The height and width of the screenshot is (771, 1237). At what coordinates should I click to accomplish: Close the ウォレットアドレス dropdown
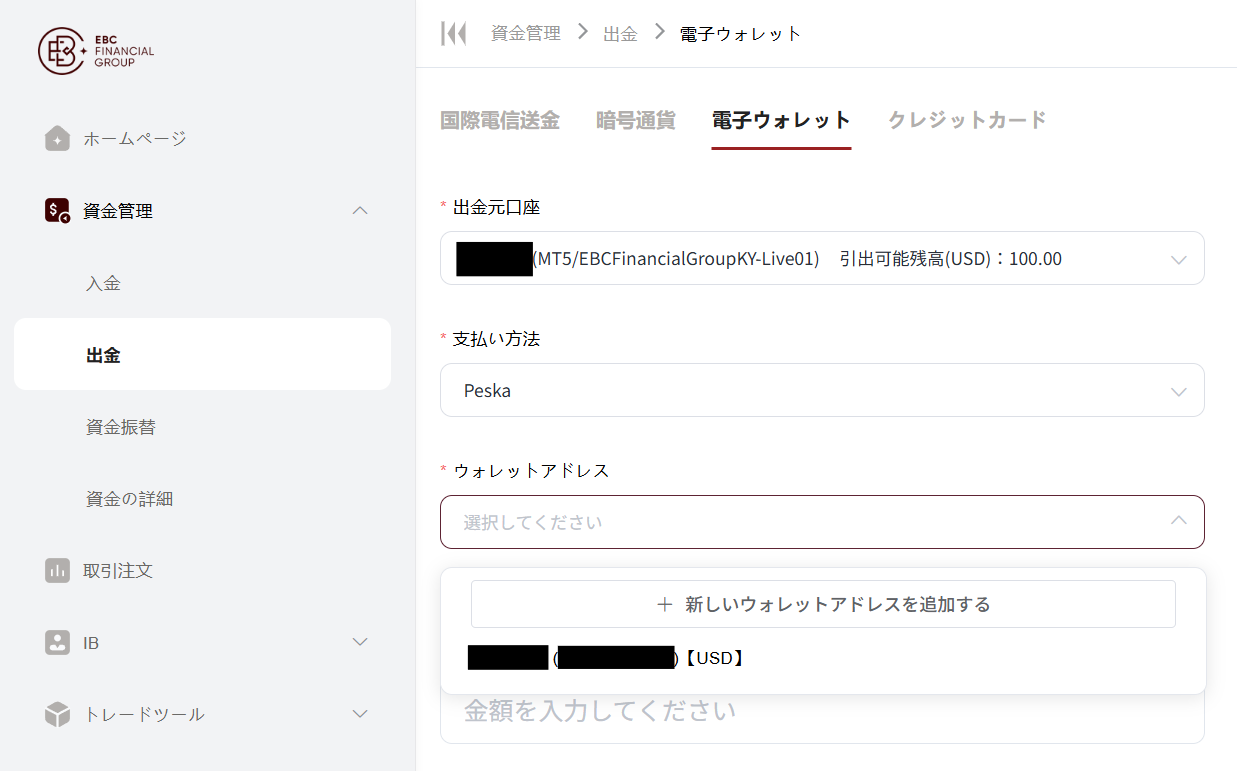click(x=1179, y=521)
